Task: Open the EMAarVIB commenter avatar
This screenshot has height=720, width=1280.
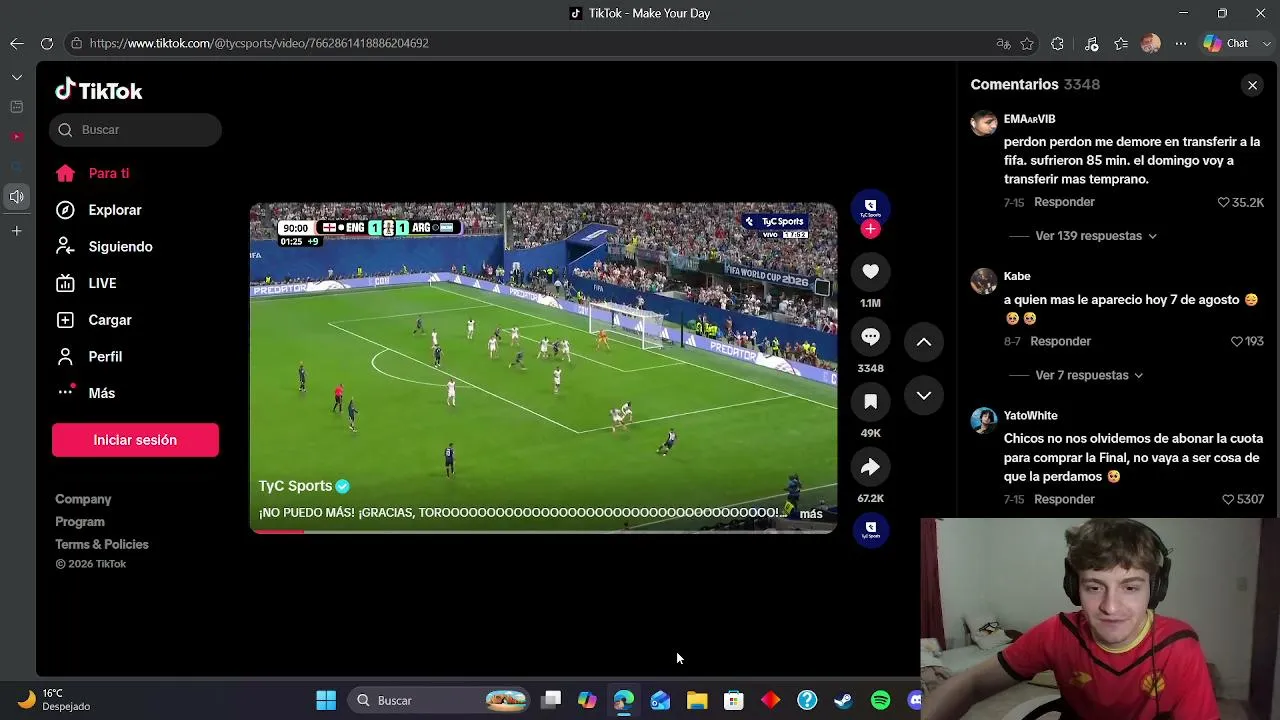Action: point(984,123)
